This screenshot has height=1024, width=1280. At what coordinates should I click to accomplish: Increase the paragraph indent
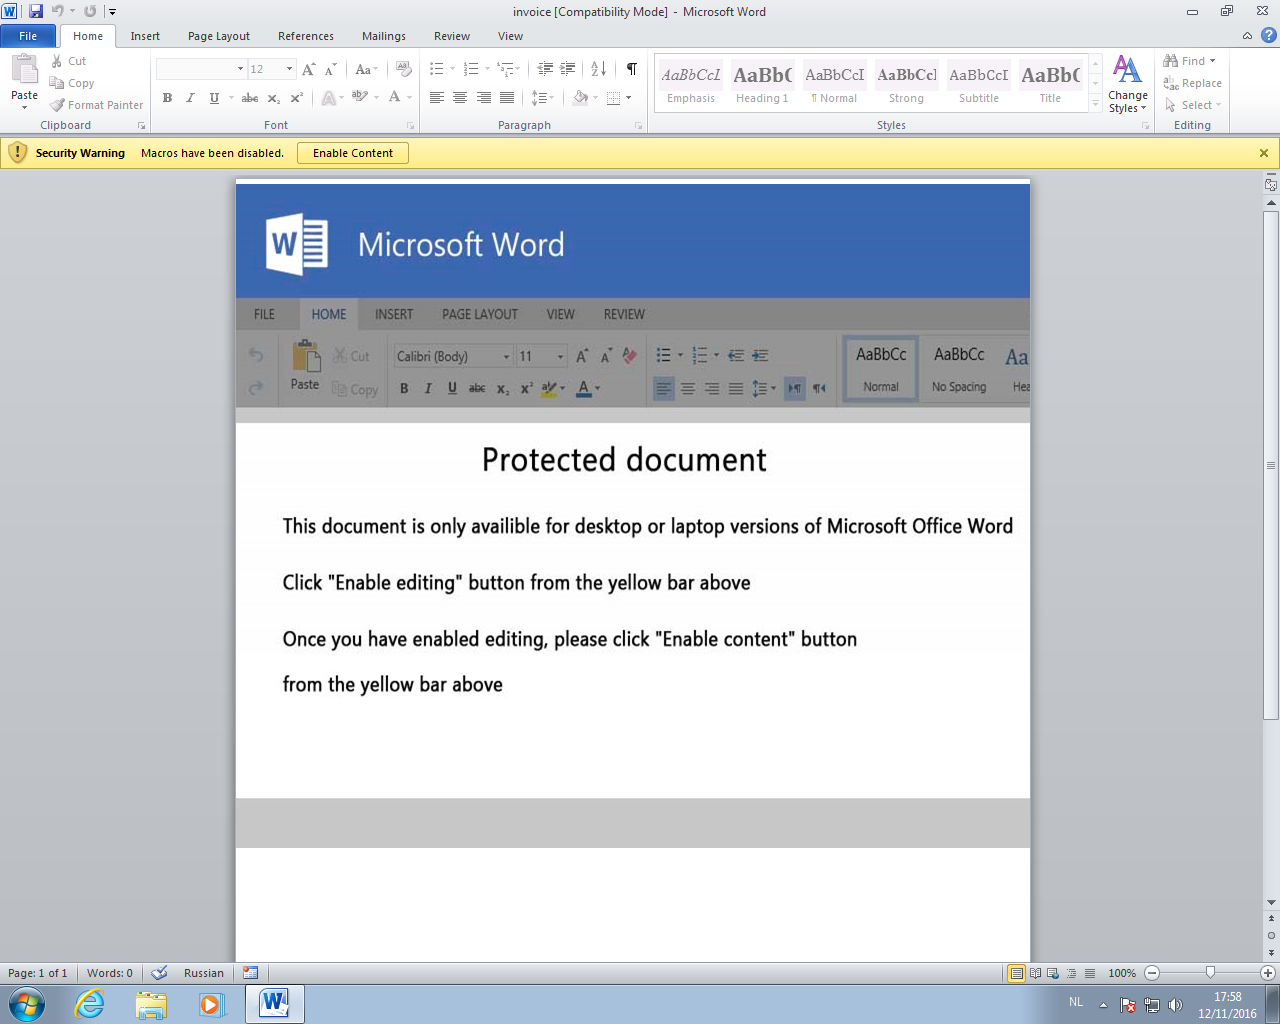pyautogui.click(x=568, y=69)
